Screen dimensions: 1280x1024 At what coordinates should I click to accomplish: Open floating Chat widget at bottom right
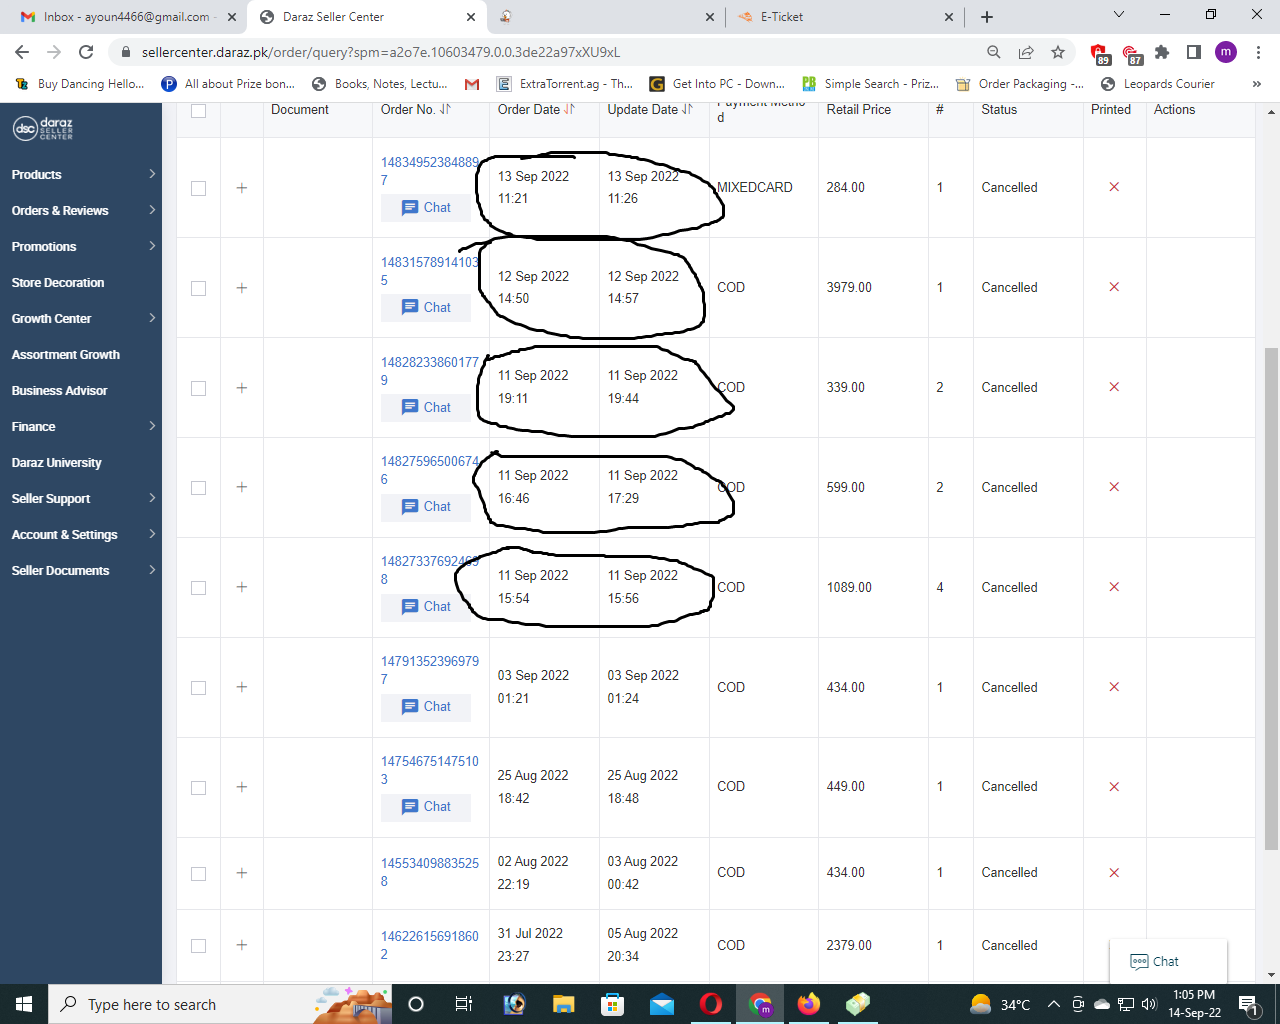click(x=1168, y=961)
